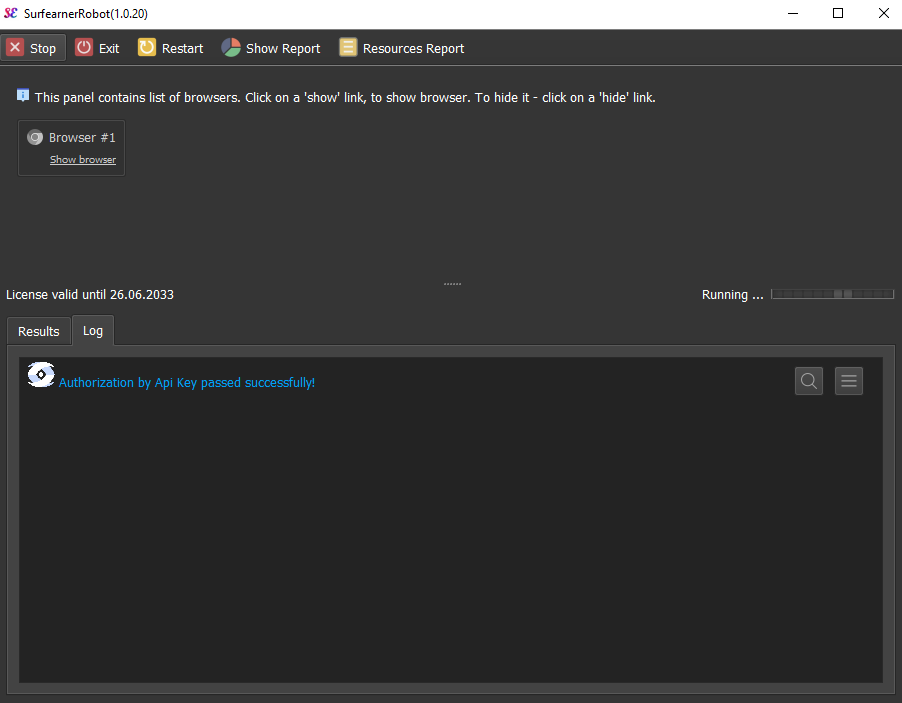Click the eye icon beside authorization message
This screenshot has width=902, height=703.
(x=41, y=375)
